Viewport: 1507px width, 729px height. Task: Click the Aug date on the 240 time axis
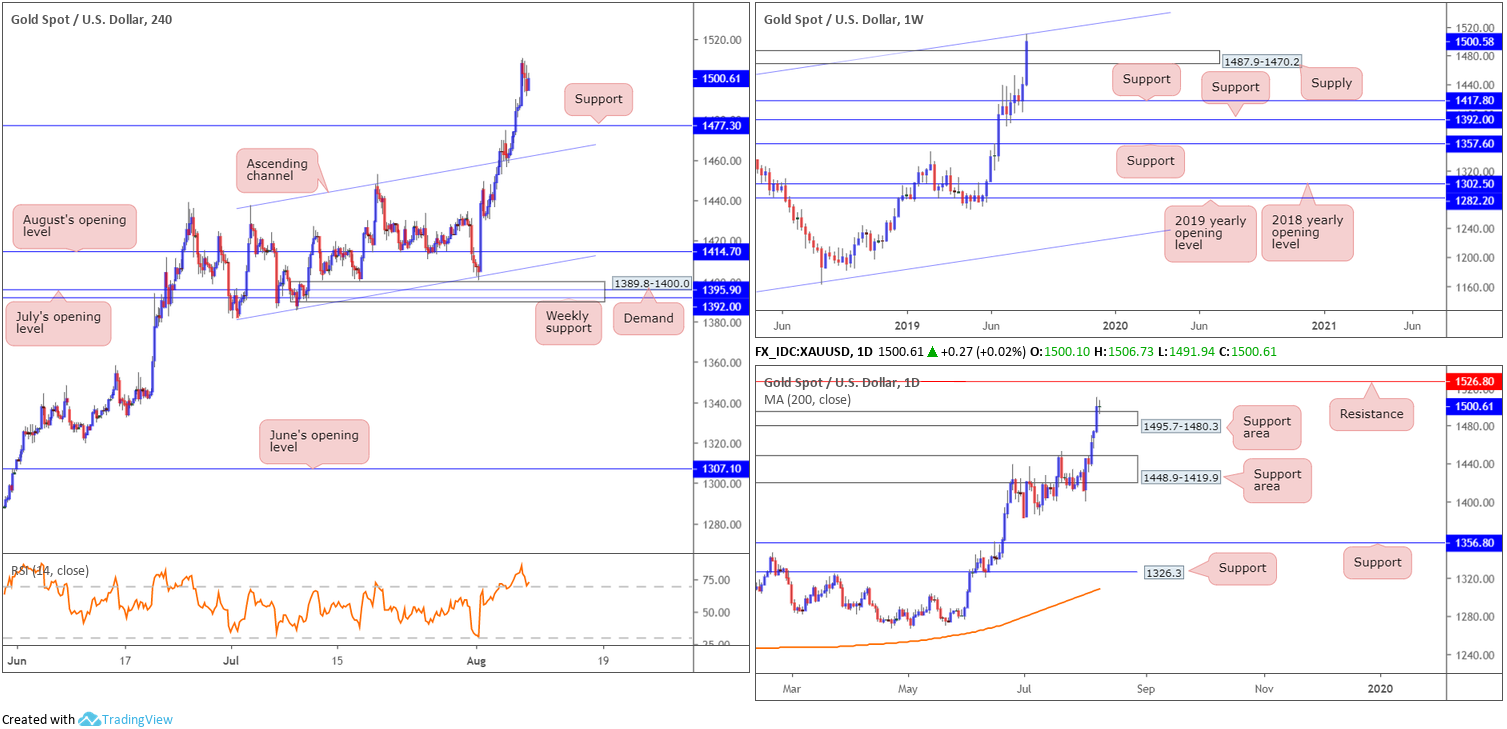[x=476, y=661]
